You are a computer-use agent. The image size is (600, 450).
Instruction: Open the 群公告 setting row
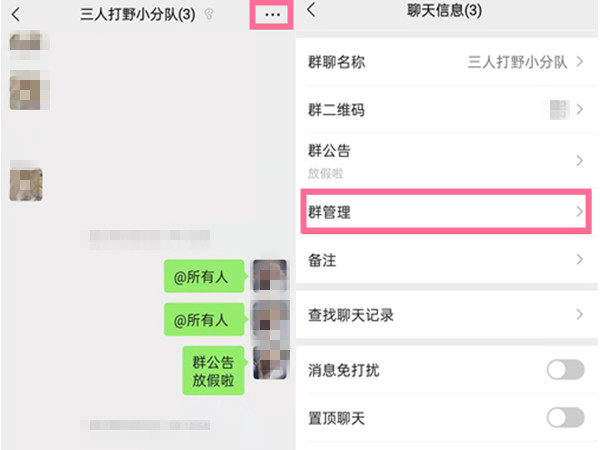(x=440, y=160)
